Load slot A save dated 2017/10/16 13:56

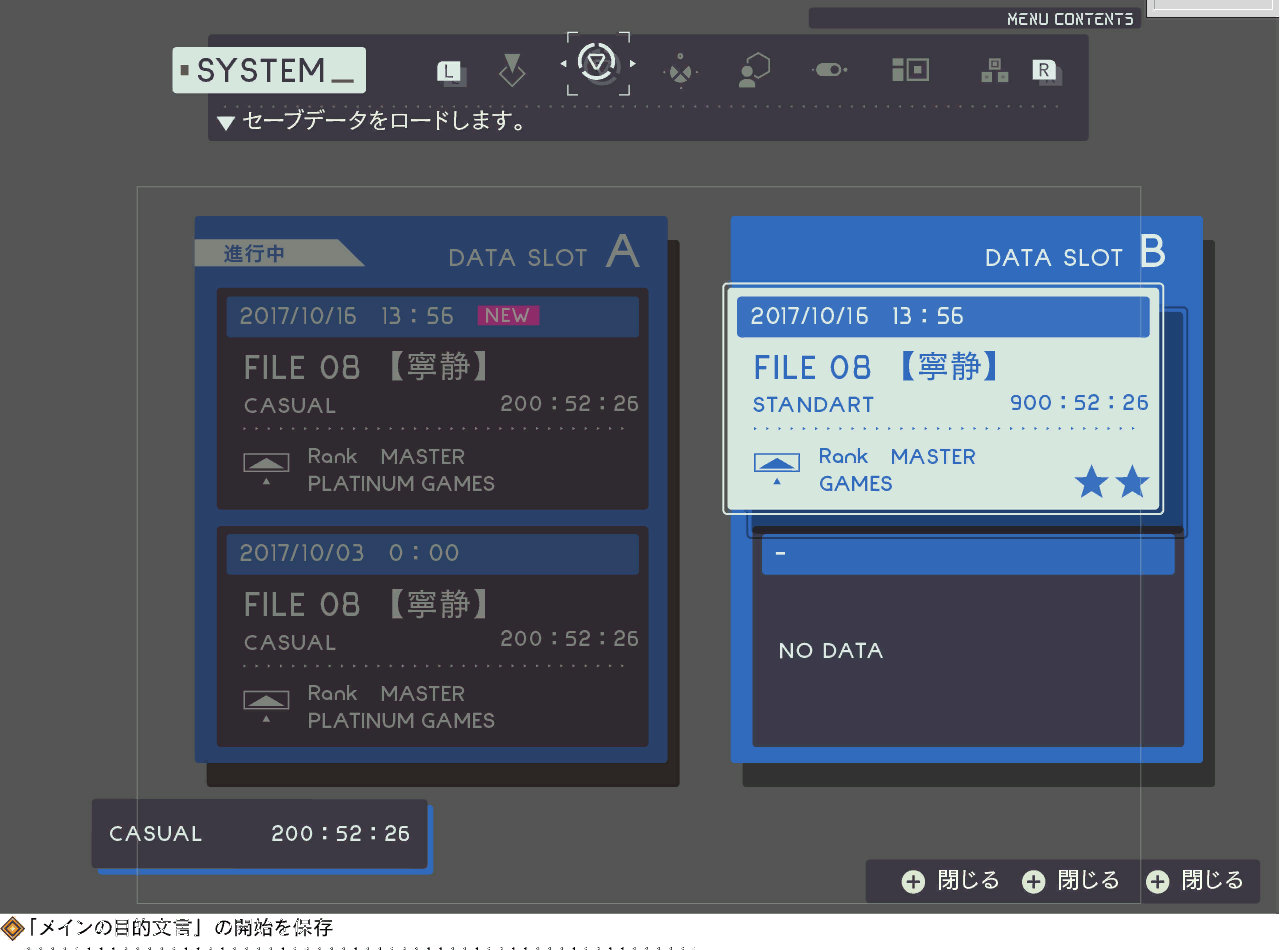[432, 399]
